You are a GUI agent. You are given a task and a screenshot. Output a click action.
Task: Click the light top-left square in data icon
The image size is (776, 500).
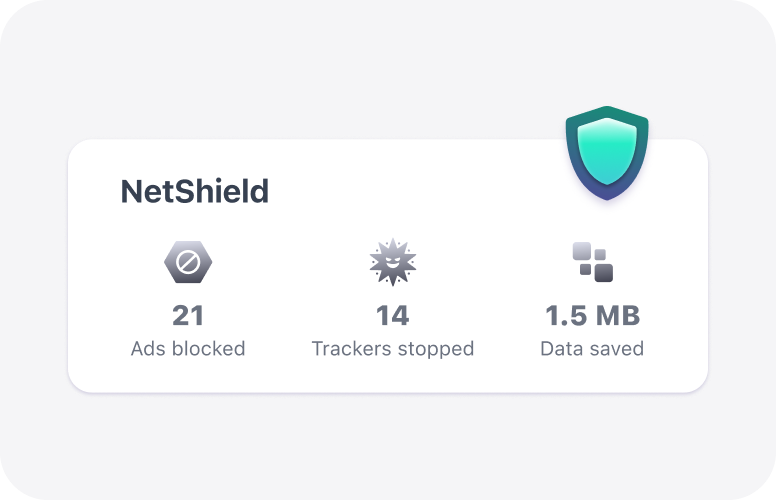tap(583, 251)
